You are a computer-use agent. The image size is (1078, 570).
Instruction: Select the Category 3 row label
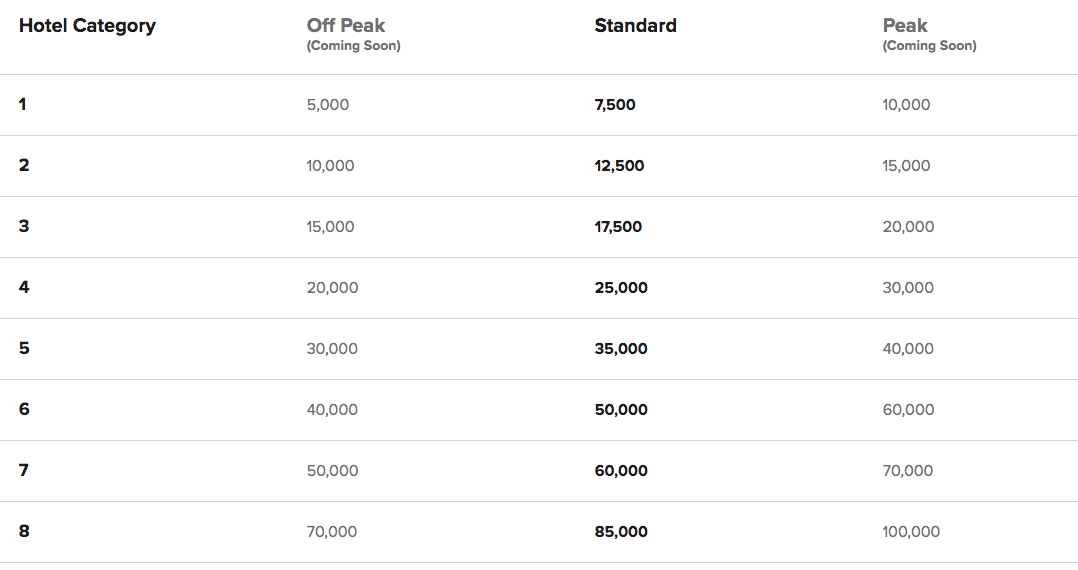point(24,226)
